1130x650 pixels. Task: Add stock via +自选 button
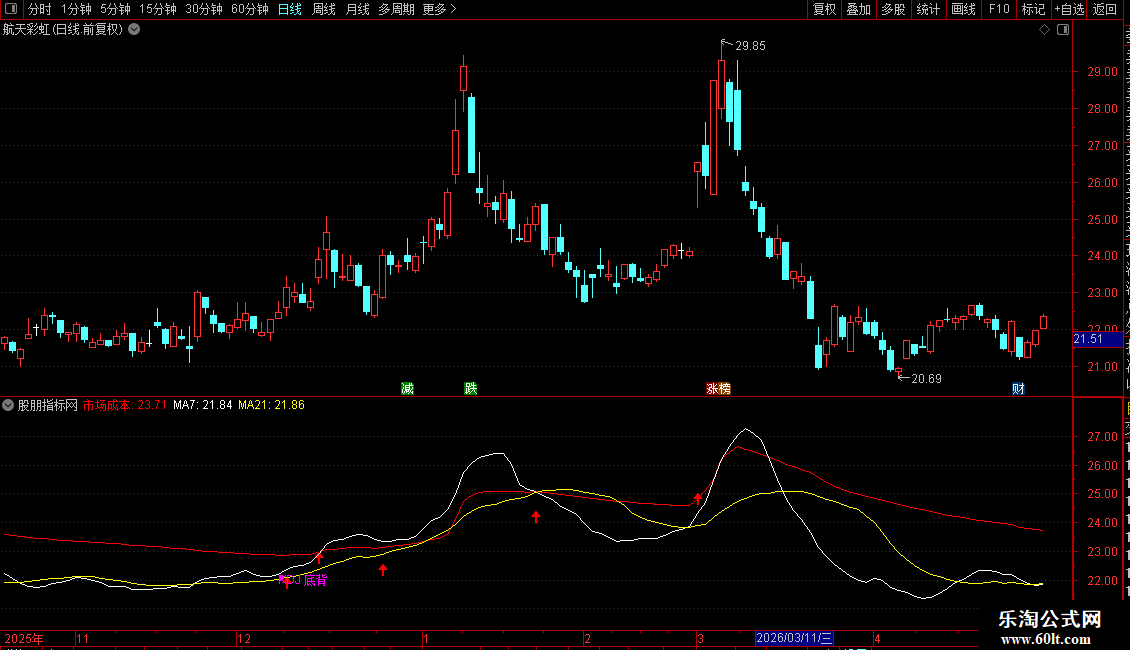pyautogui.click(x=1069, y=9)
